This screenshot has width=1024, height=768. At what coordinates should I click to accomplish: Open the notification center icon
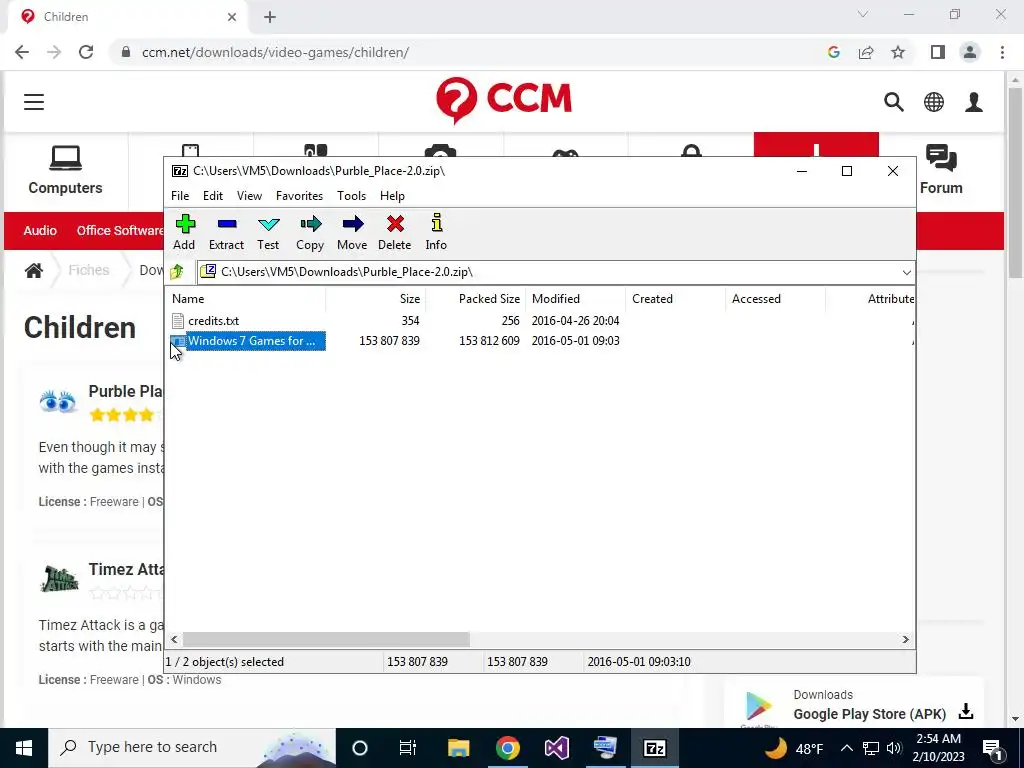point(992,748)
